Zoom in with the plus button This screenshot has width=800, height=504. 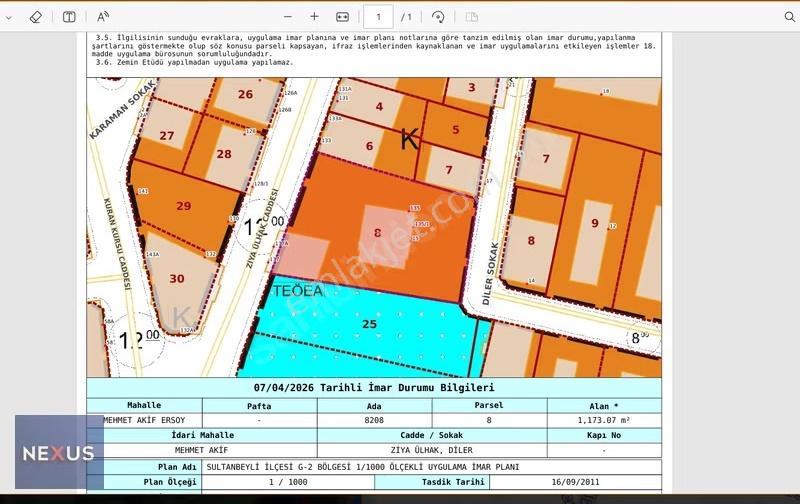coord(314,17)
